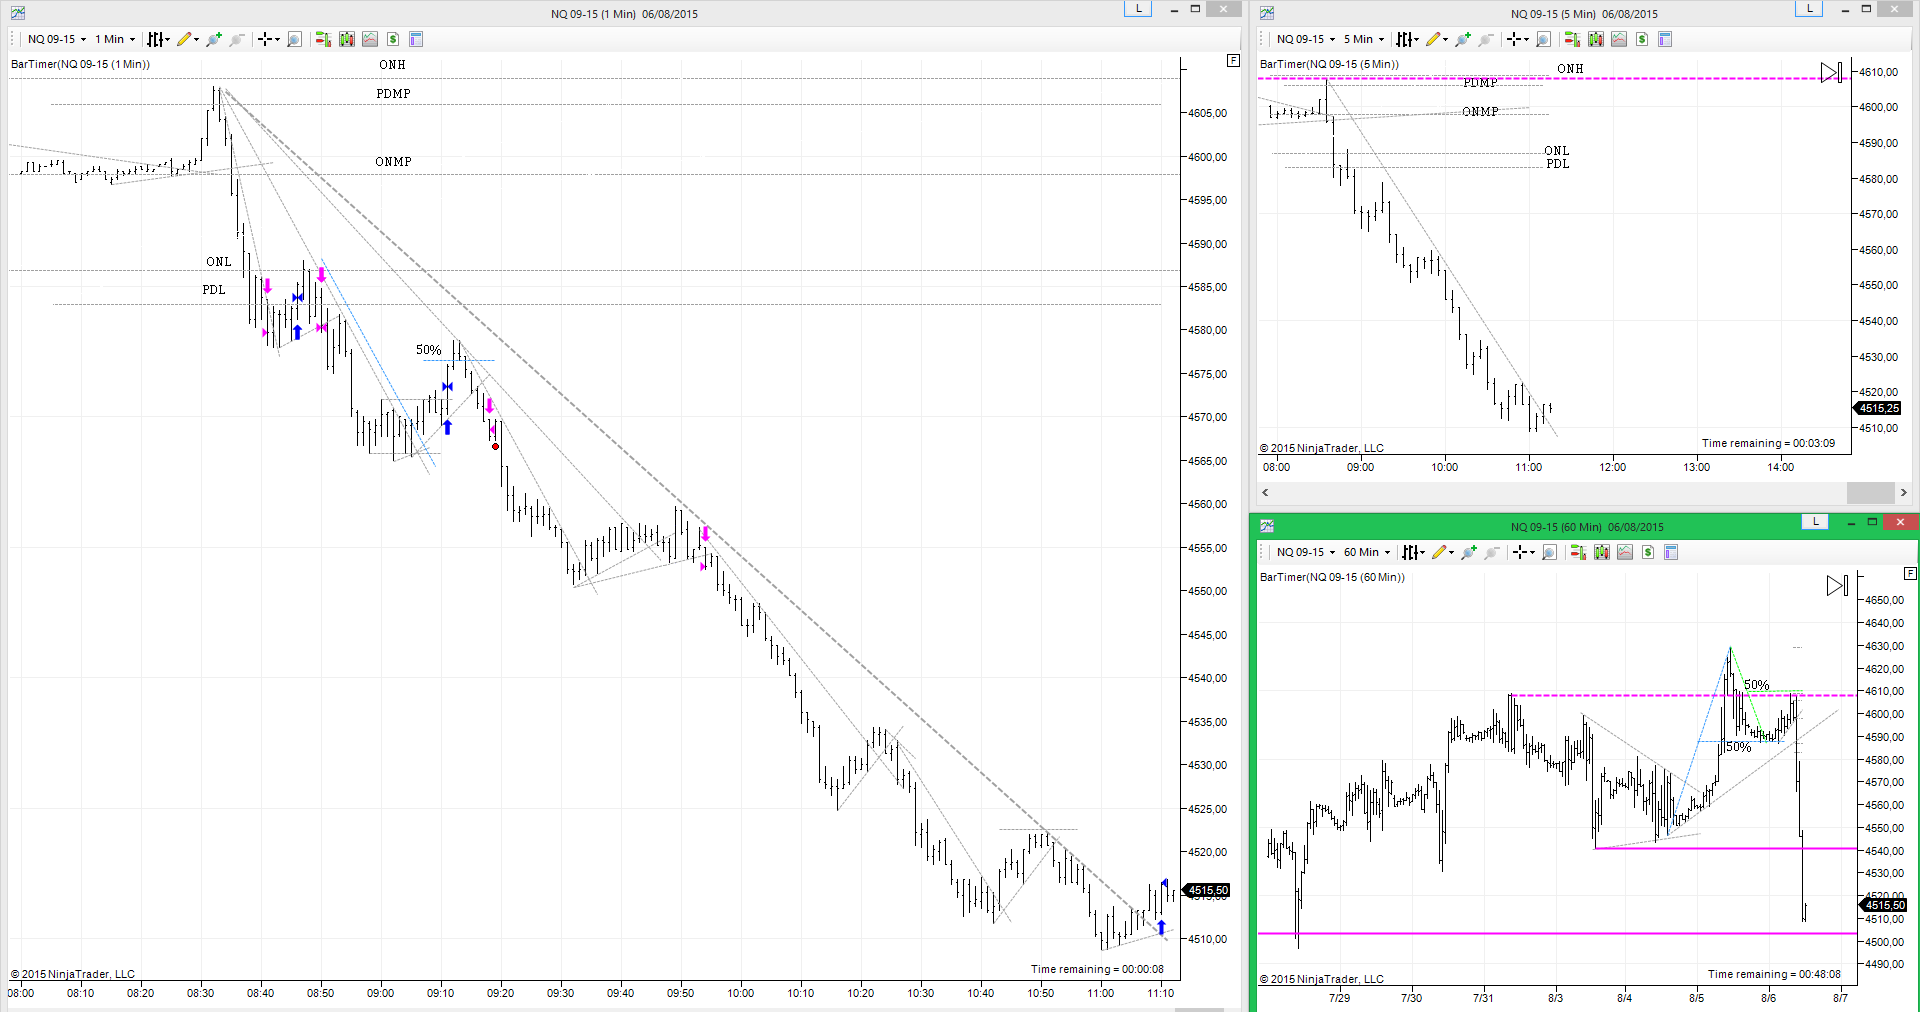Screen dimensions: 1920x1012
Task: Click the L link button of the 5 Min chart
Action: pyautogui.click(x=1809, y=8)
